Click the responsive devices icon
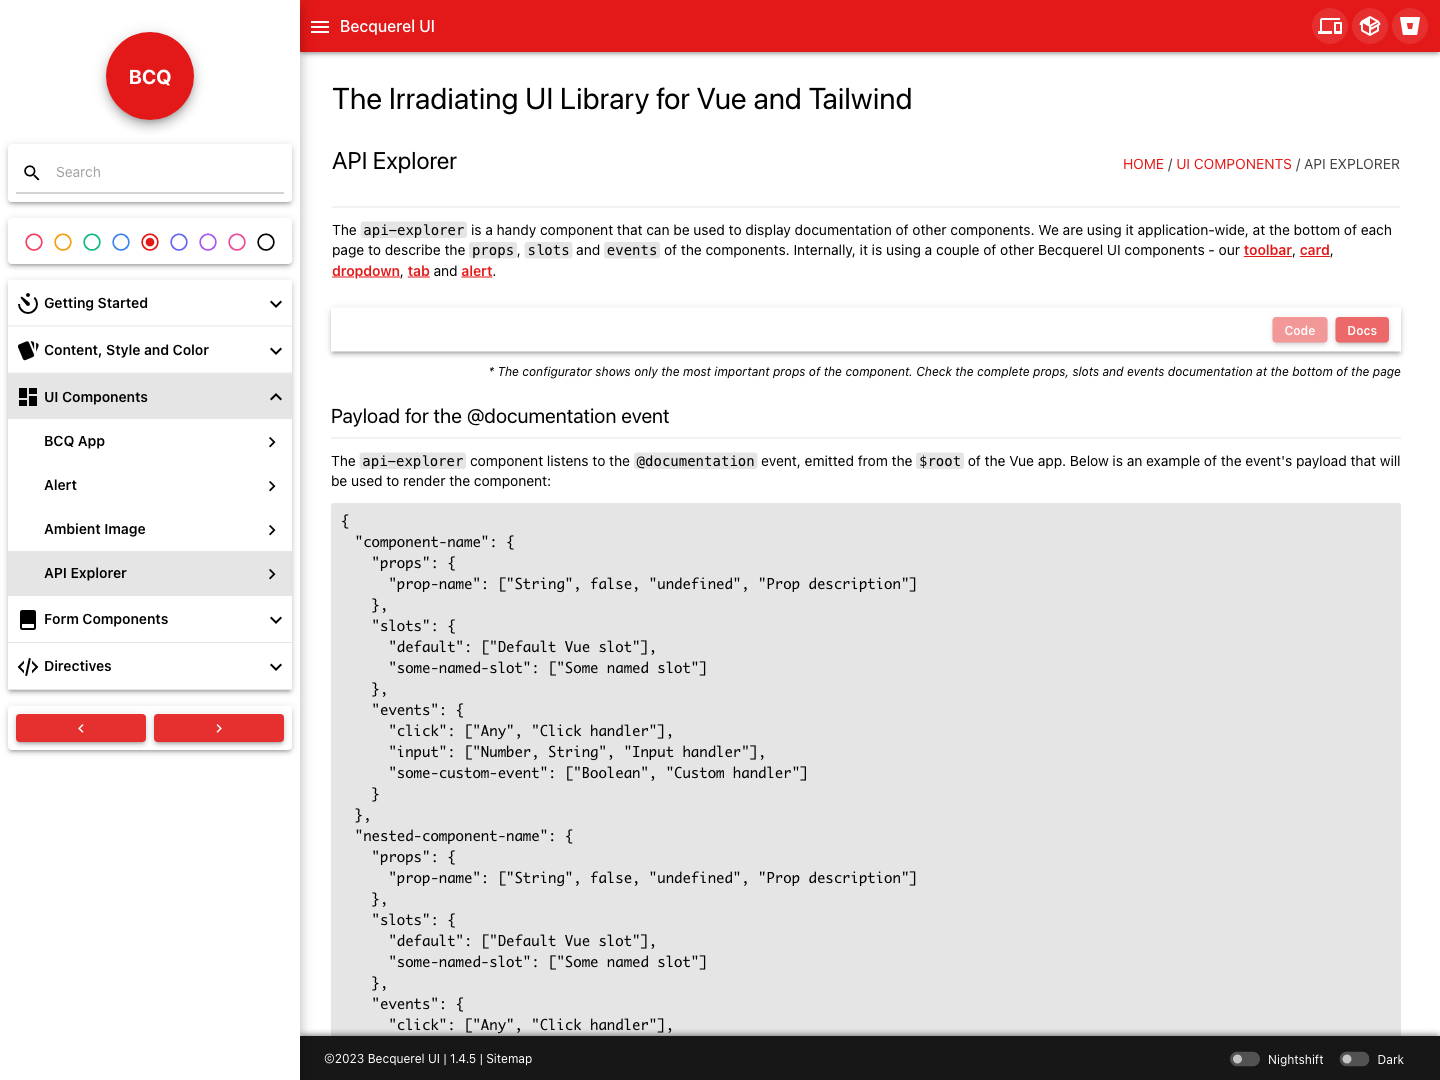Viewport: 1440px width, 1080px height. pos(1330,26)
